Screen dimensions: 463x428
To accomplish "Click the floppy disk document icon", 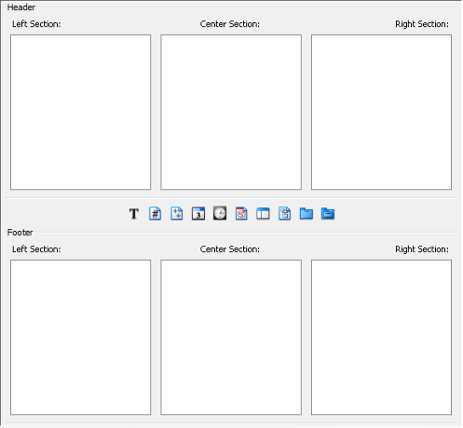I will coord(284,214).
